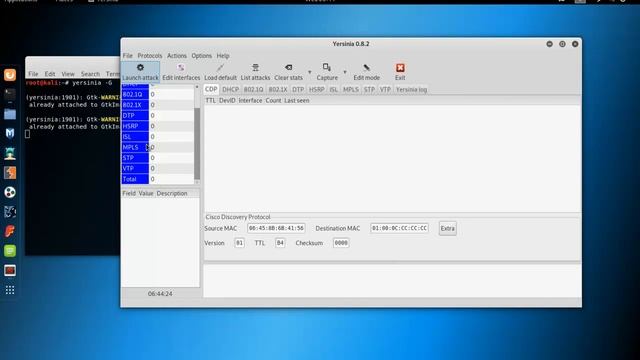This screenshot has height=360, width=640.
Task: Click the Version value field
Action: point(240,243)
